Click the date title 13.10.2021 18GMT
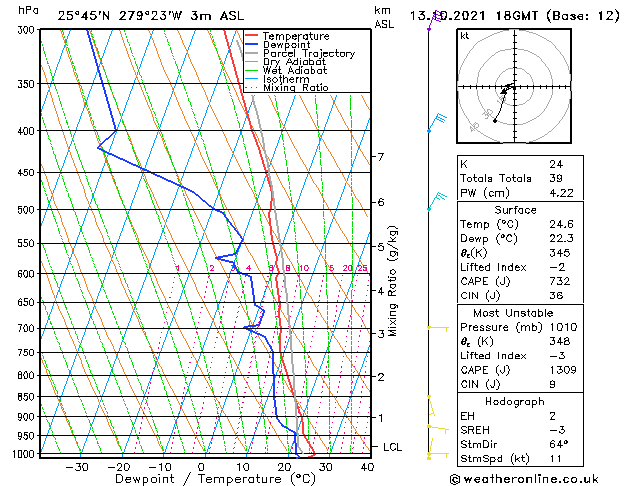 click(x=514, y=14)
